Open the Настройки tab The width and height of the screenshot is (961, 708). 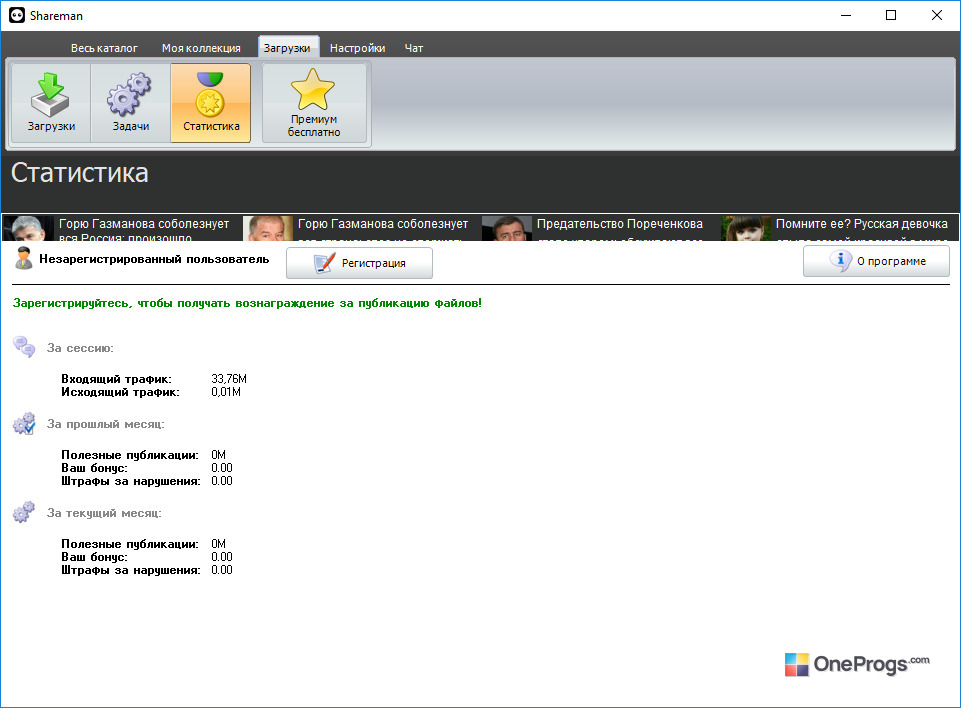tap(357, 48)
